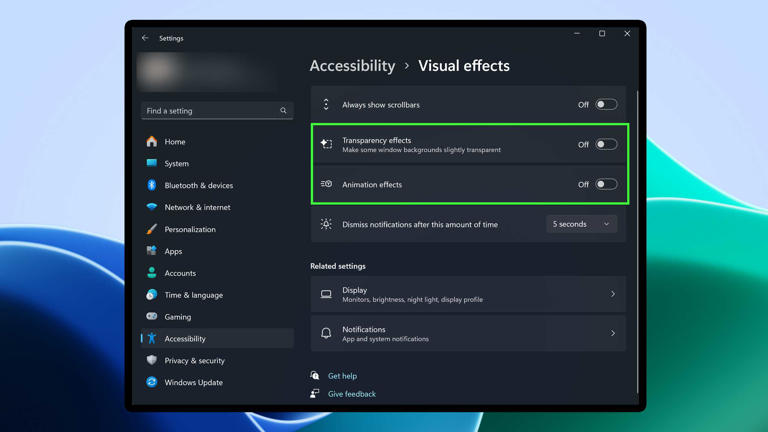Expand Notifications related setting chevron

(613, 333)
